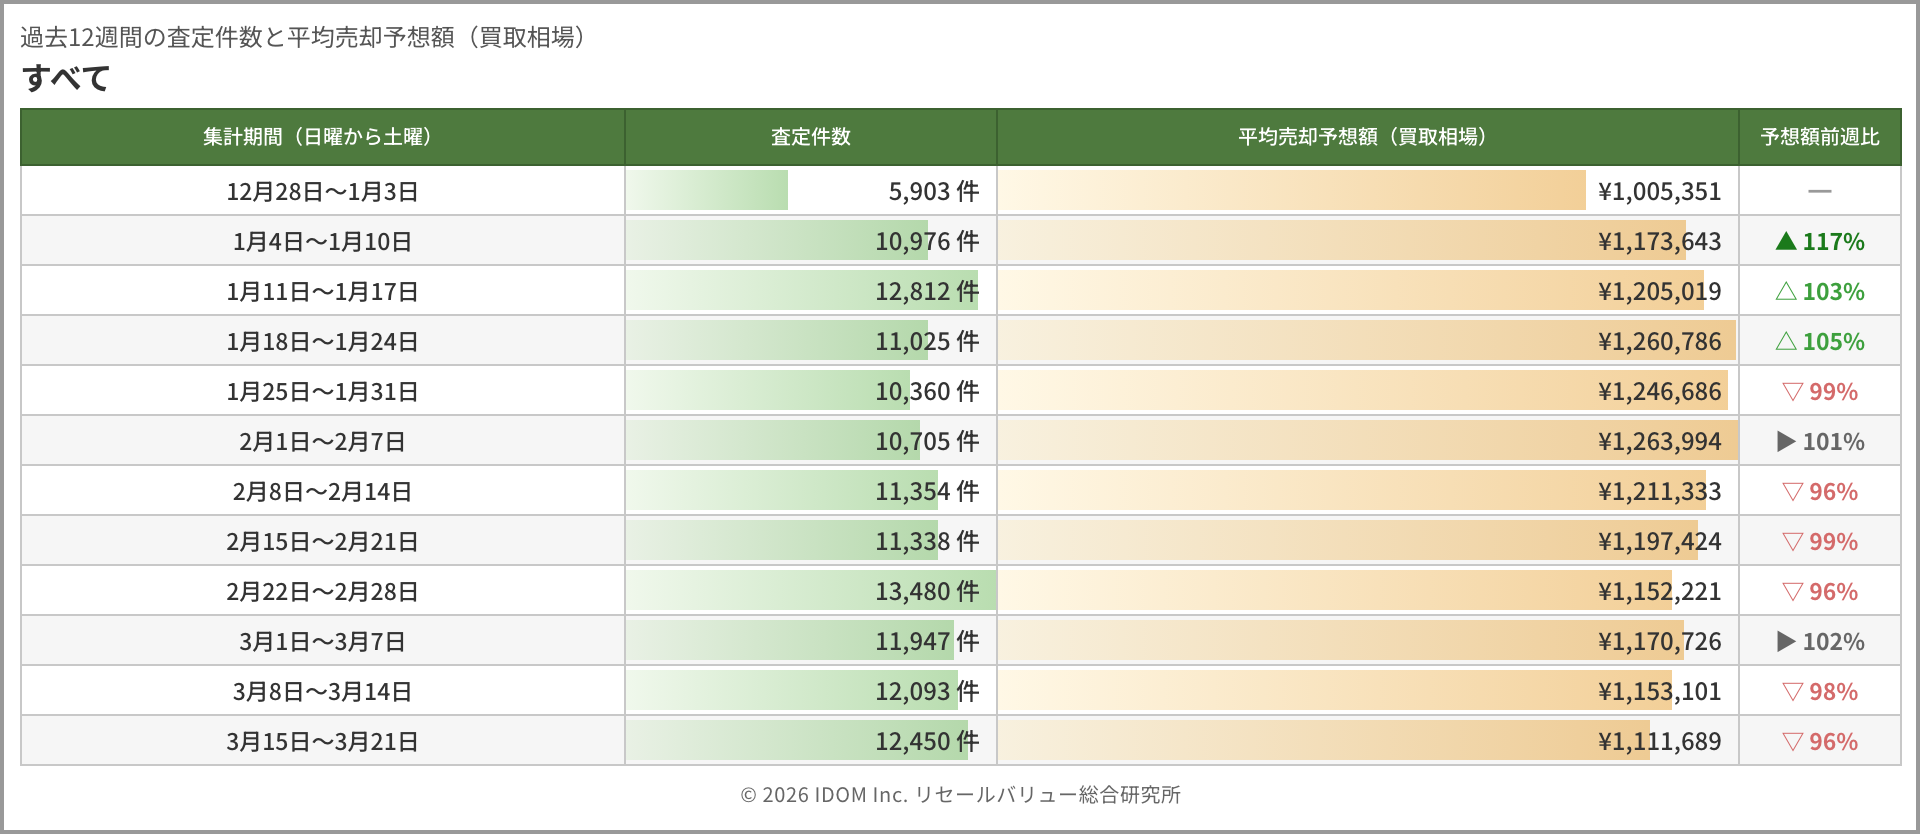This screenshot has height=836, width=1920.
Task: Click the 予想額前週比 column header
Action: click(1819, 137)
